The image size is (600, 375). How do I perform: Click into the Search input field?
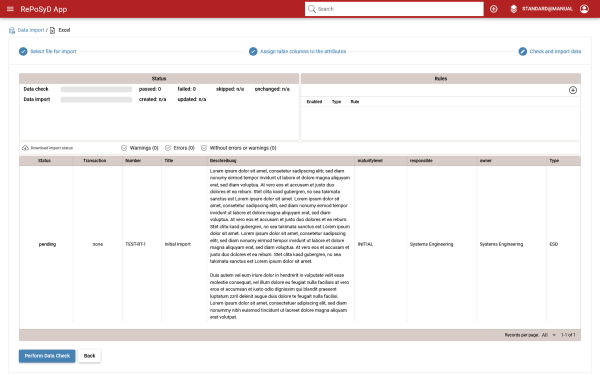(394, 9)
